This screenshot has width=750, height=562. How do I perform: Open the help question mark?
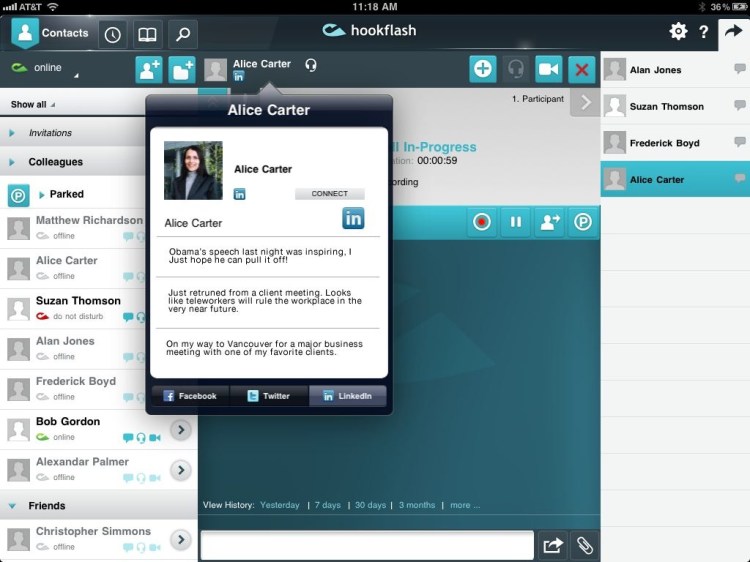point(703,32)
